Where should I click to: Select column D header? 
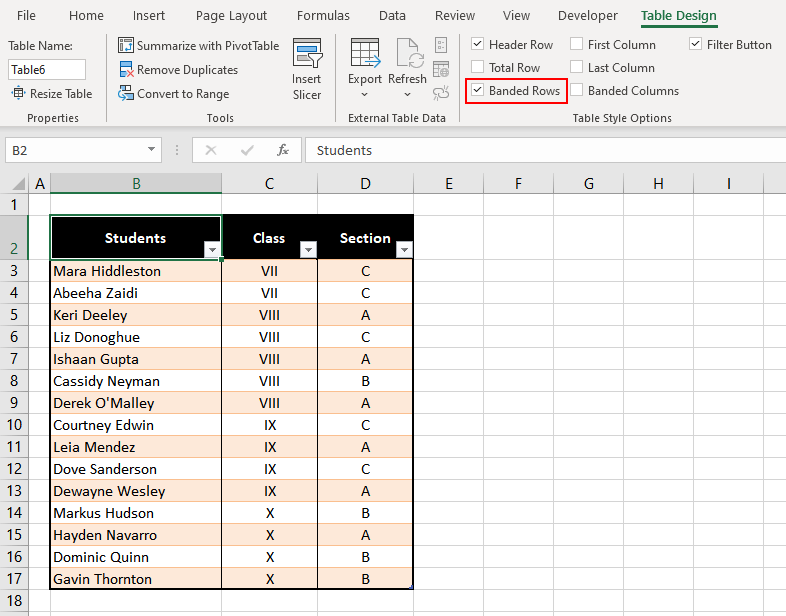pyautogui.click(x=365, y=183)
